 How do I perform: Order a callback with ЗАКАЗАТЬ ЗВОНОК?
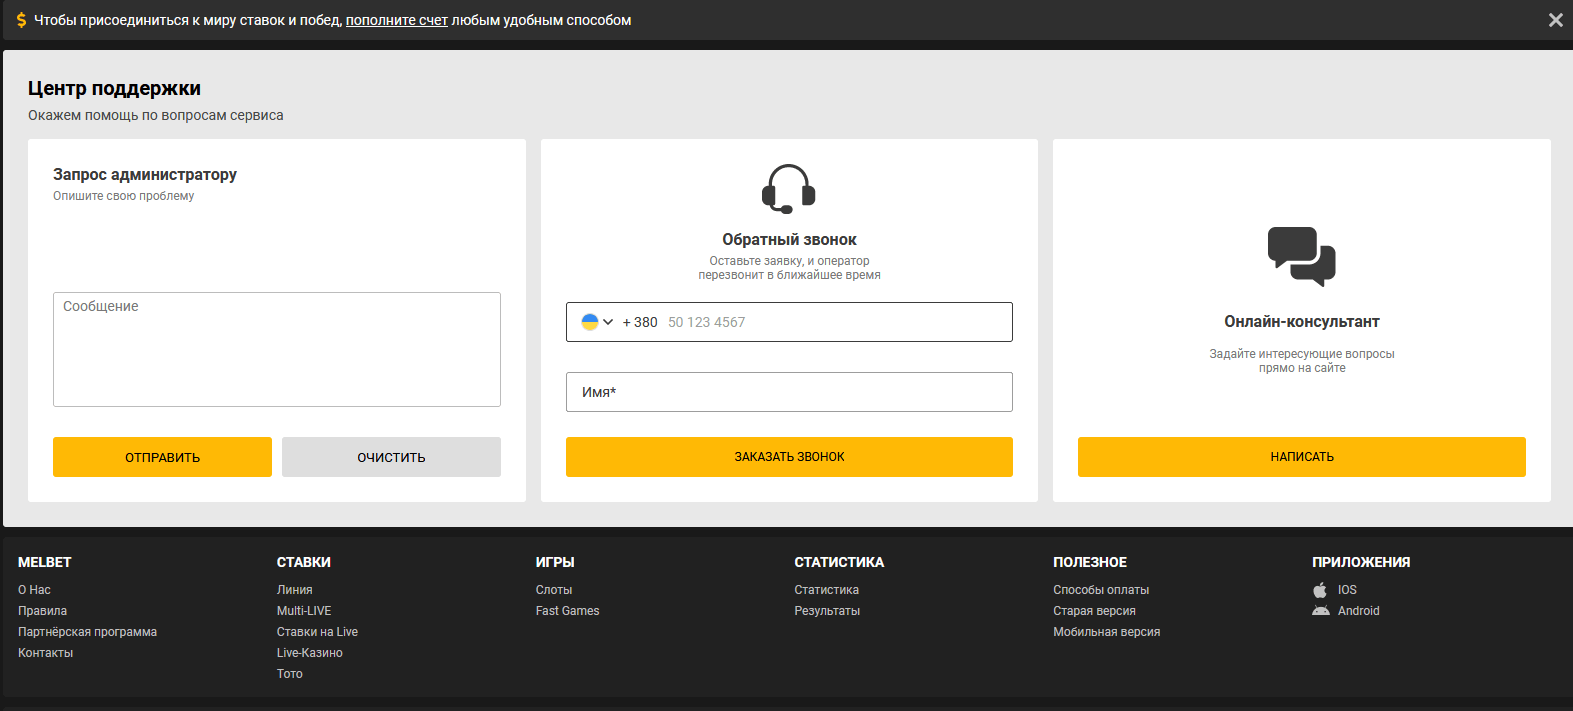pyautogui.click(x=789, y=457)
